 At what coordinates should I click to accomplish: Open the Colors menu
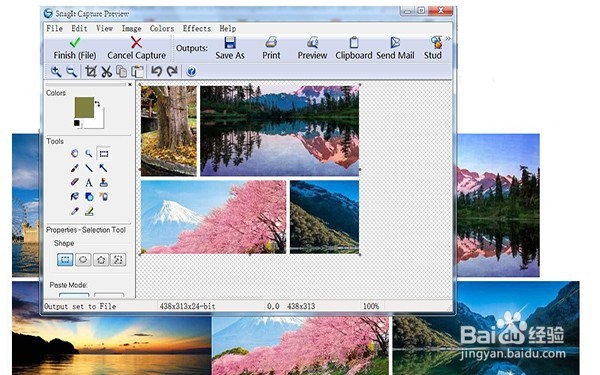pyautogui.click(x=161, y=28)
